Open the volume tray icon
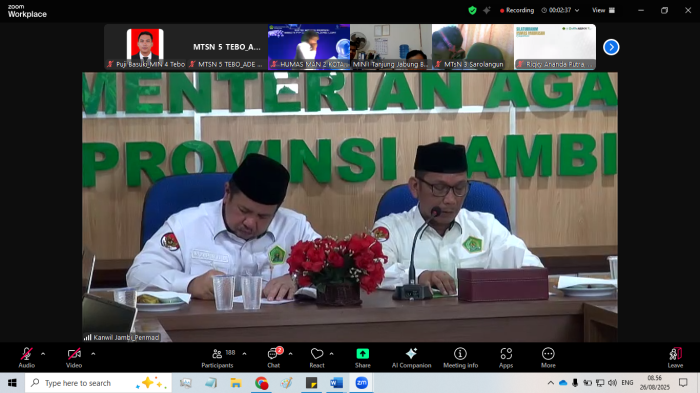700x393 pixels. pyautogui.click(x=612, y=383)
